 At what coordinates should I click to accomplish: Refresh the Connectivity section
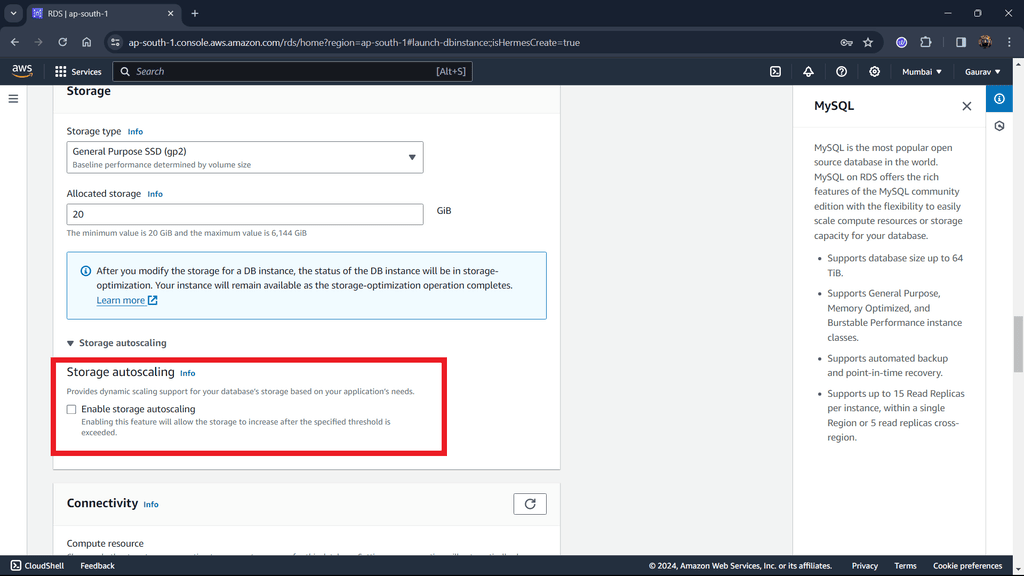pyautogui.click(x=530, y=504)
